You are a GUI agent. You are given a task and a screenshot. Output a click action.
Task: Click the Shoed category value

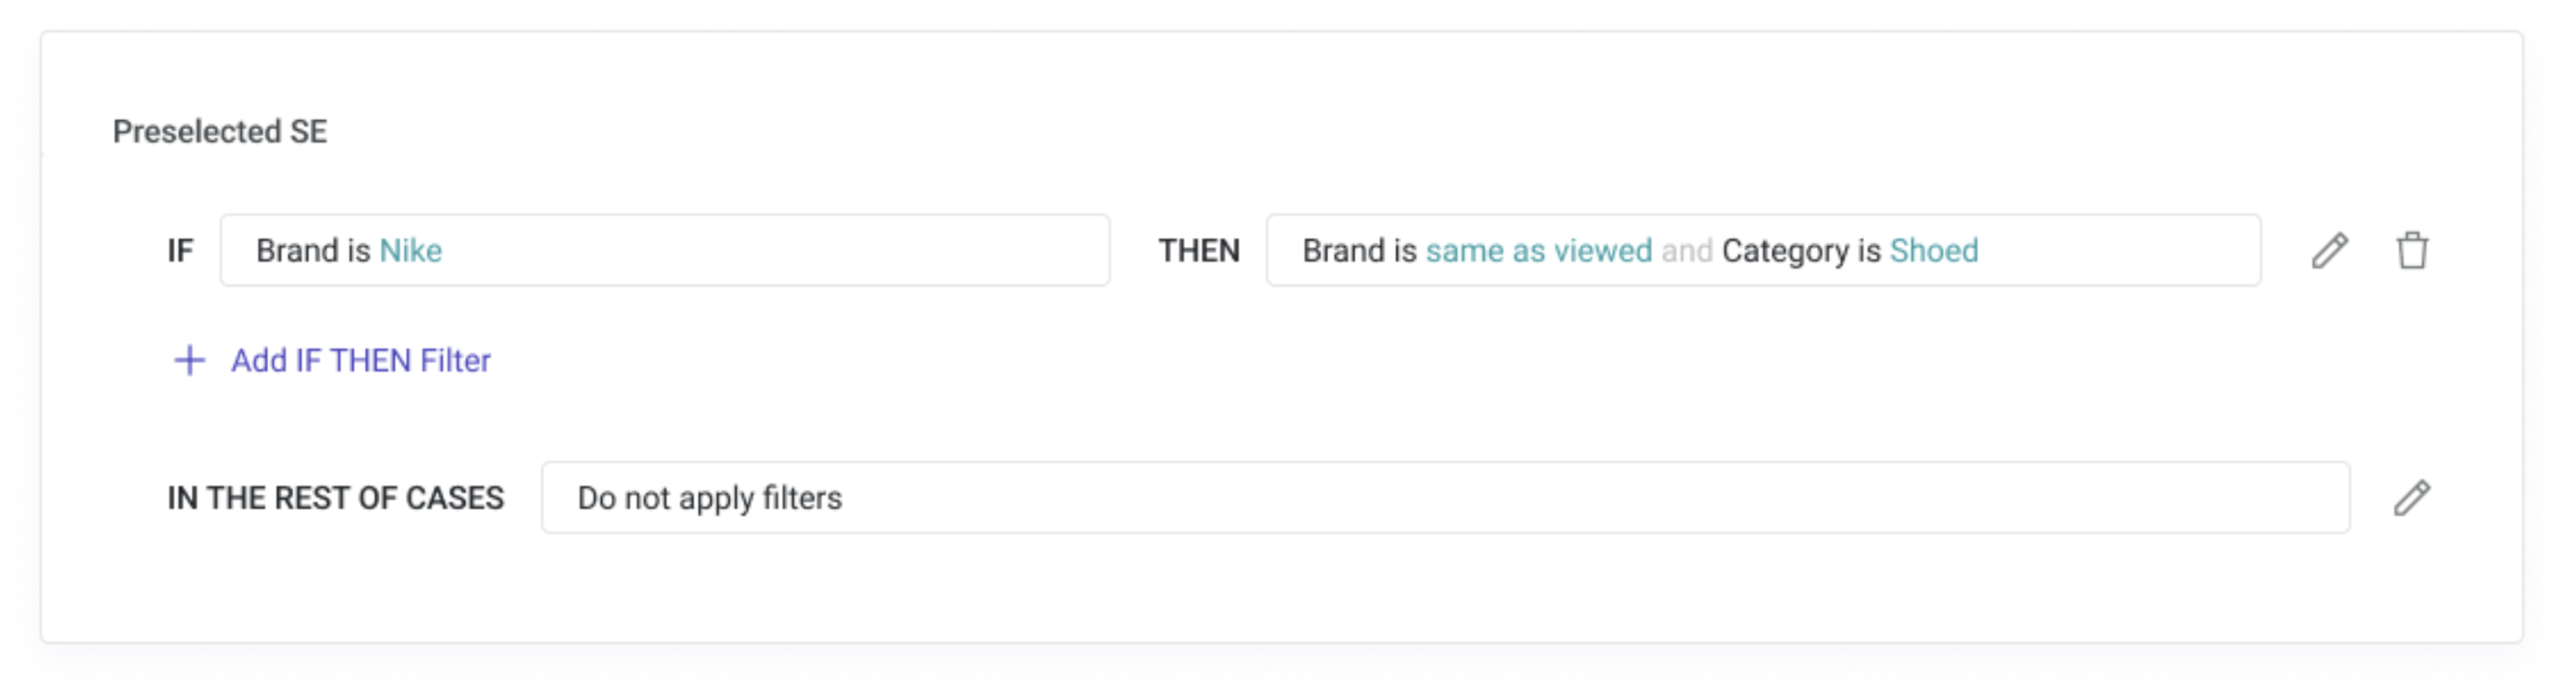tap(1934, 250)
